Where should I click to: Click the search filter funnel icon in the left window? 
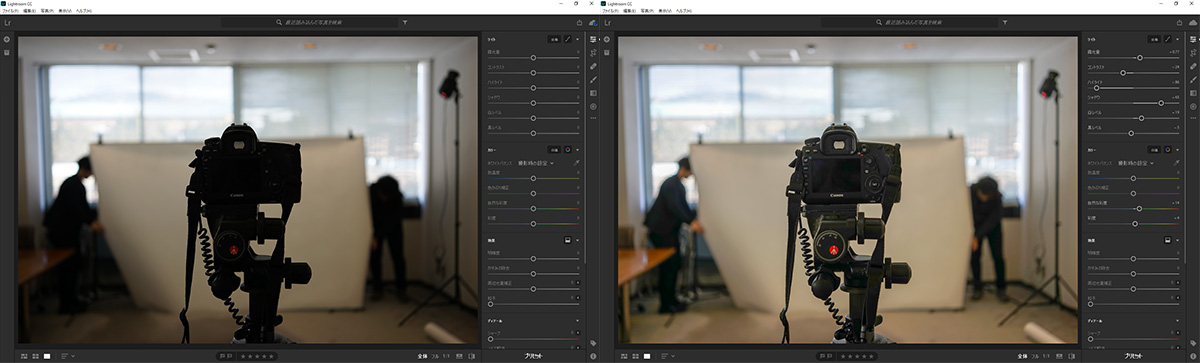point(404,21)
